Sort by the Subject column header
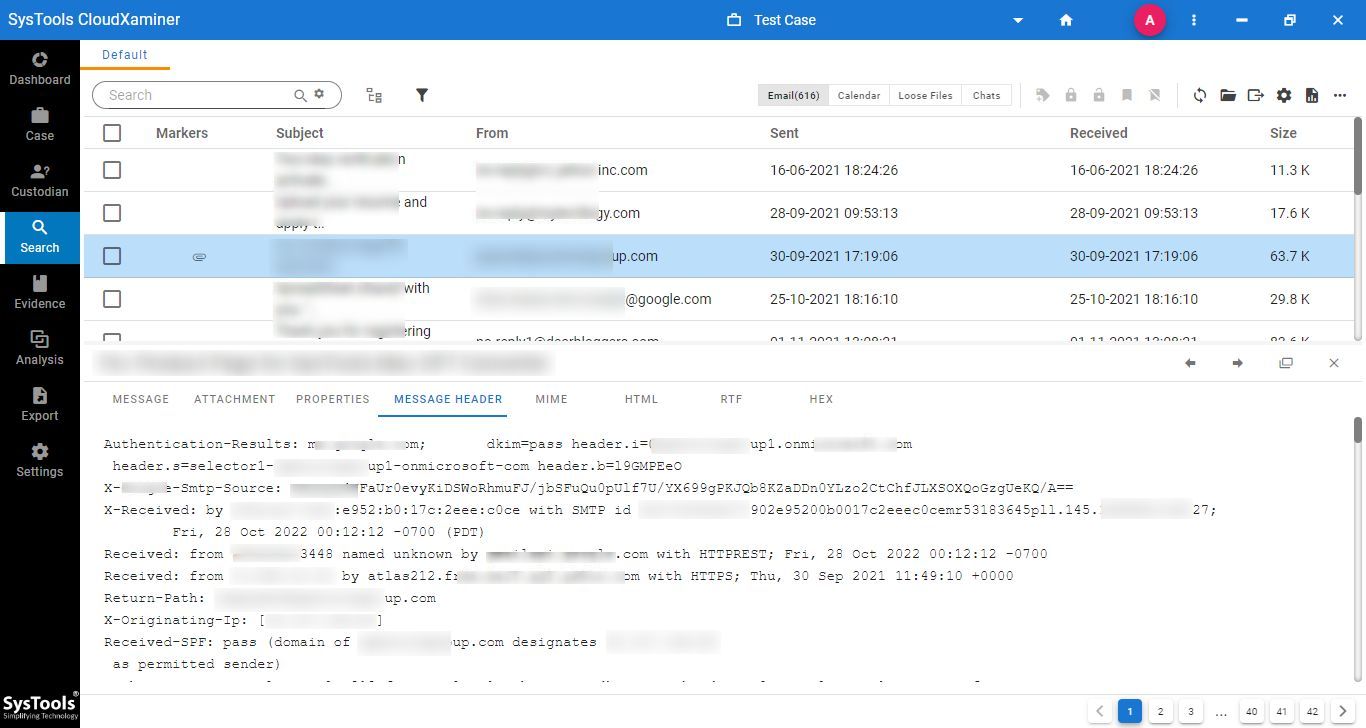Screen dimensions: 1366x728 tap(300, 133)
